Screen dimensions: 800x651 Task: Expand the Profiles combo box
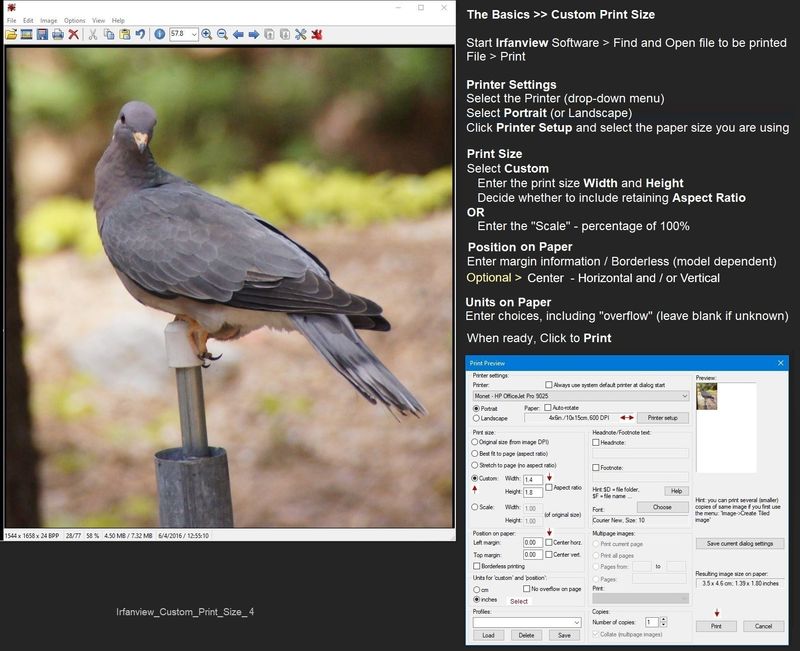pyautogui.click(x=574, y=622)
